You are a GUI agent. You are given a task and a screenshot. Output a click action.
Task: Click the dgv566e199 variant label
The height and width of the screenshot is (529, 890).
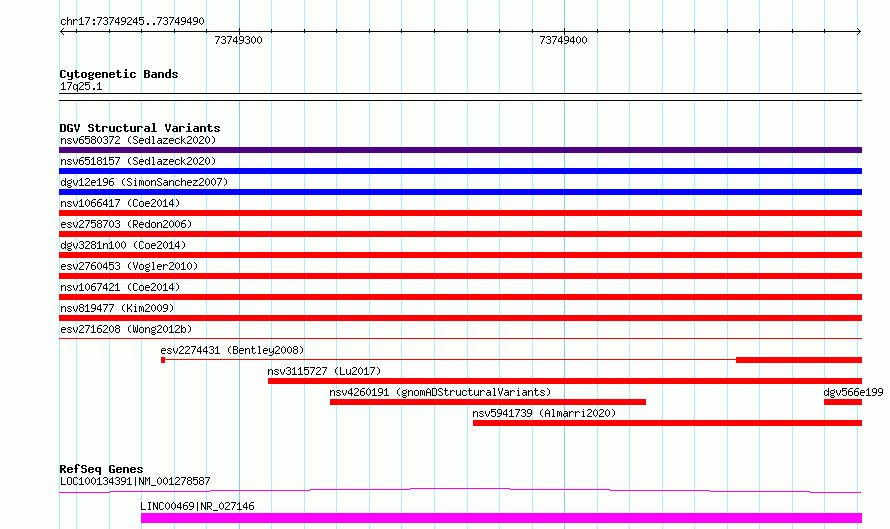point(853,392)
